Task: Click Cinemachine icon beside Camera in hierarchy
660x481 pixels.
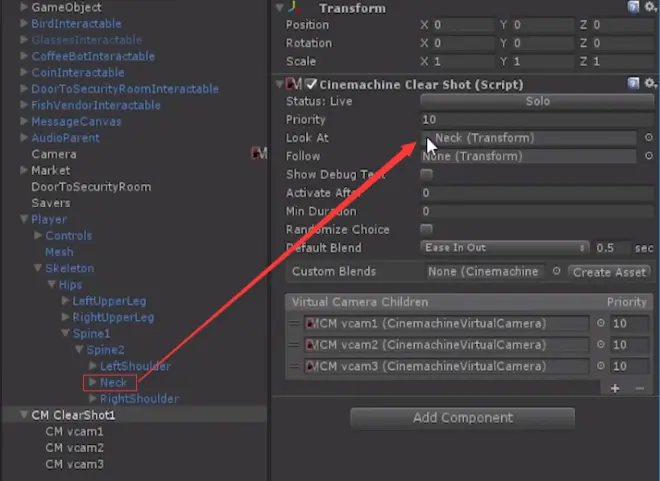Action: [x=259, y=154]
